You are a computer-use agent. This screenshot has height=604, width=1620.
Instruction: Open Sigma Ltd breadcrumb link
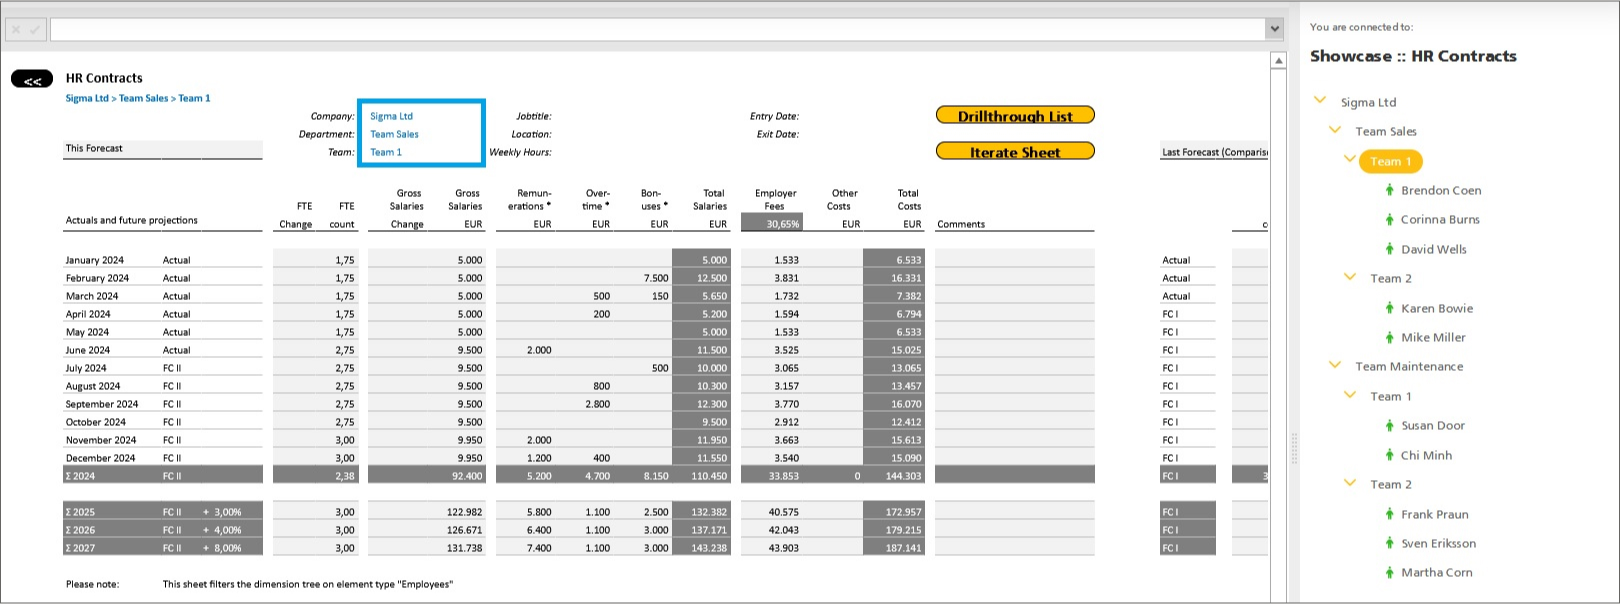point(87,98)
